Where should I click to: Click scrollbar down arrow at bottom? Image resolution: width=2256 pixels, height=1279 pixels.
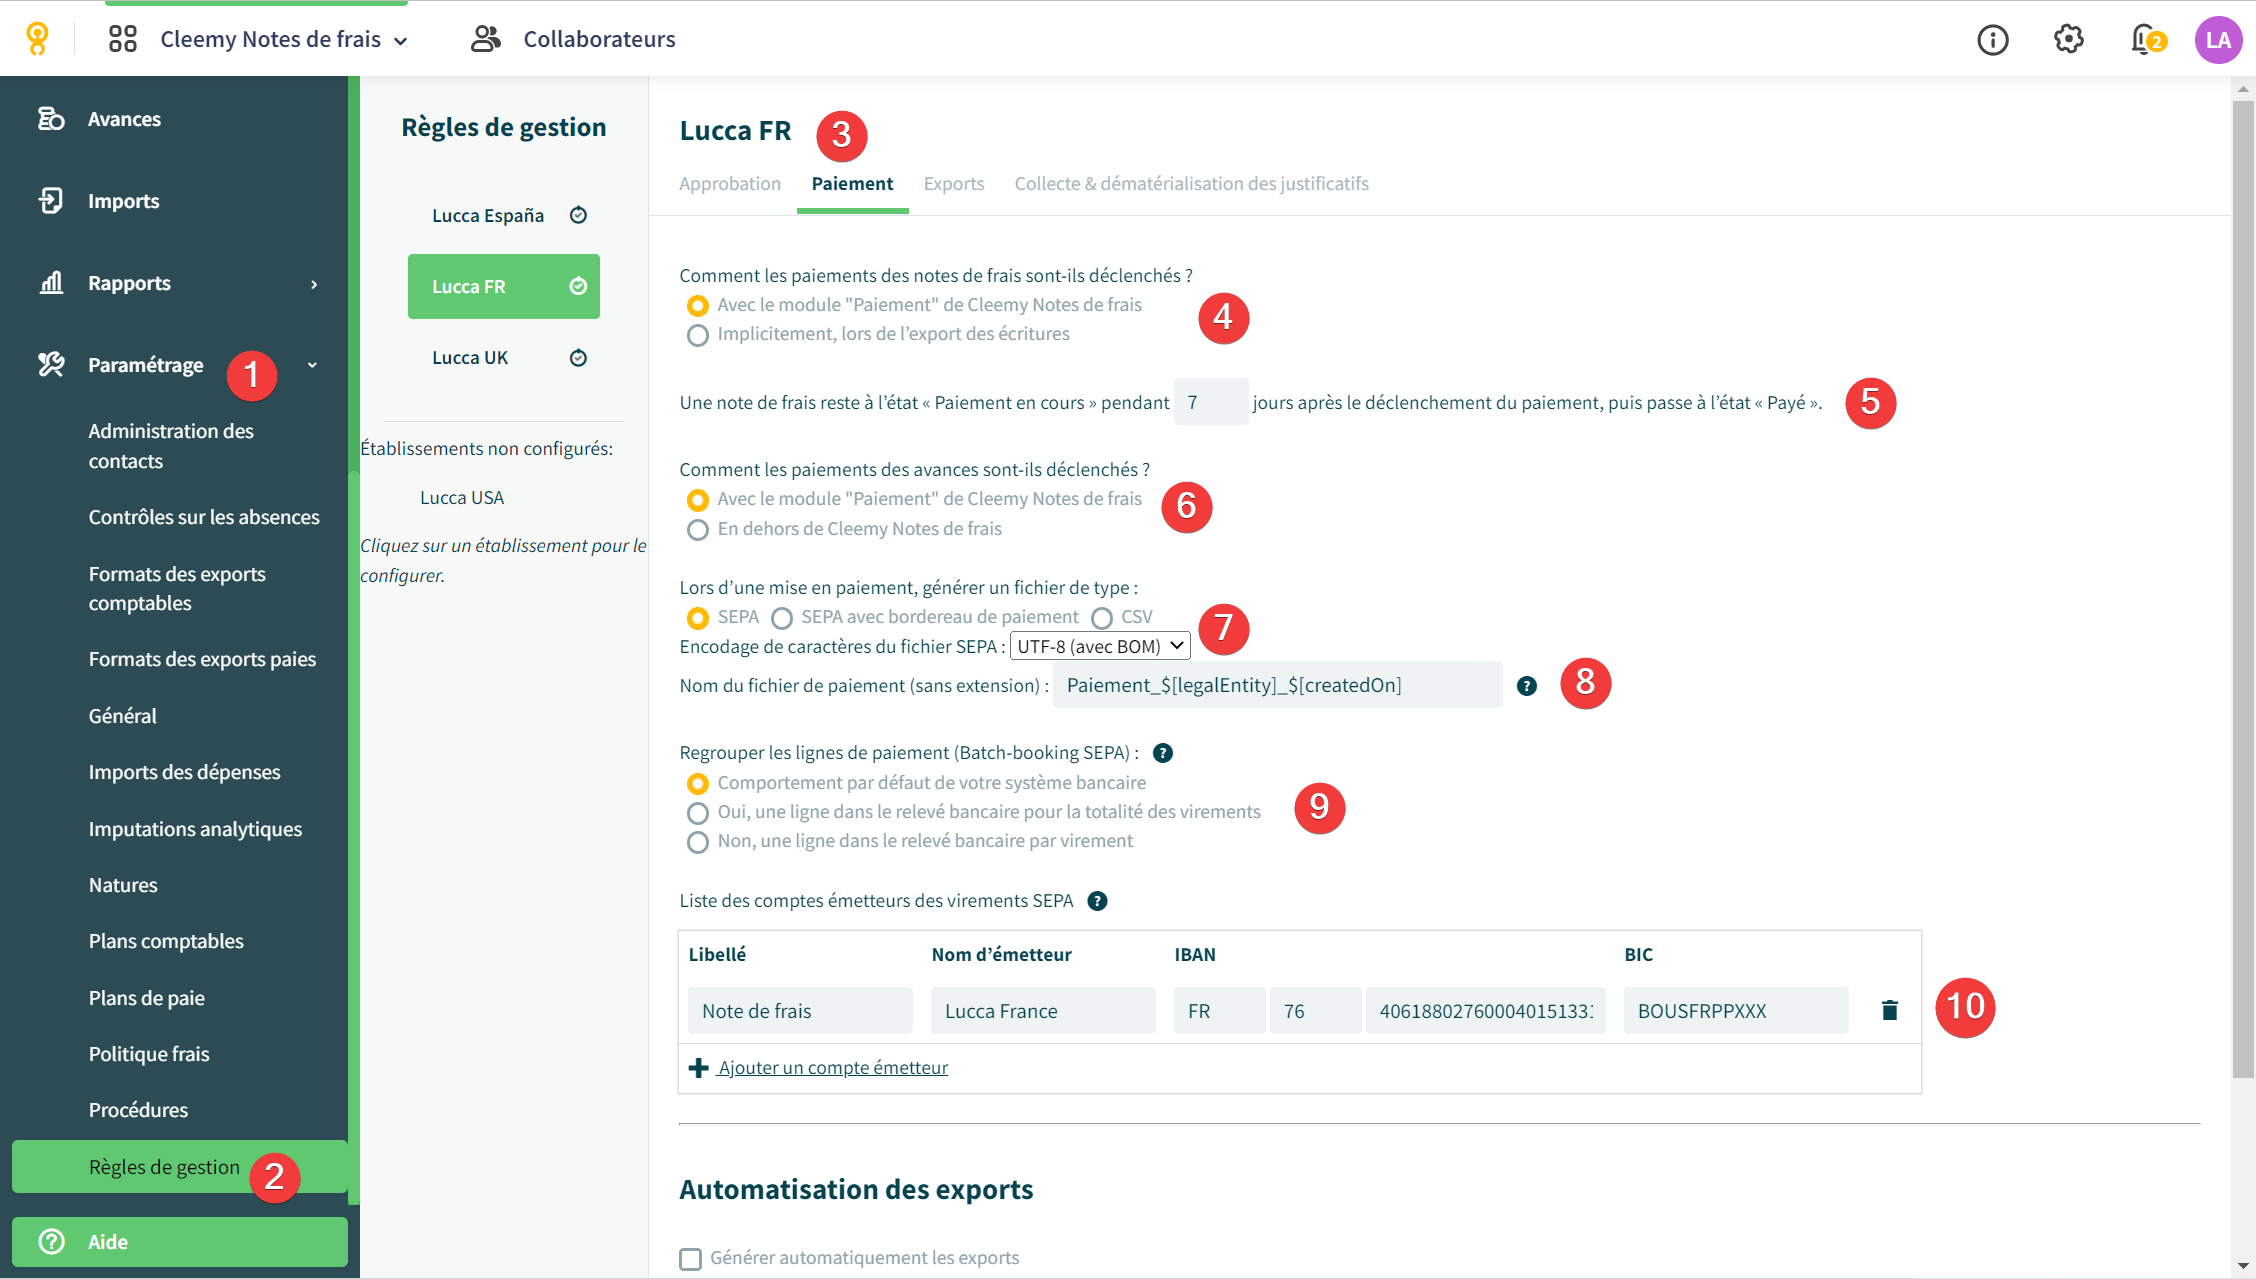click(2243, 1266)
